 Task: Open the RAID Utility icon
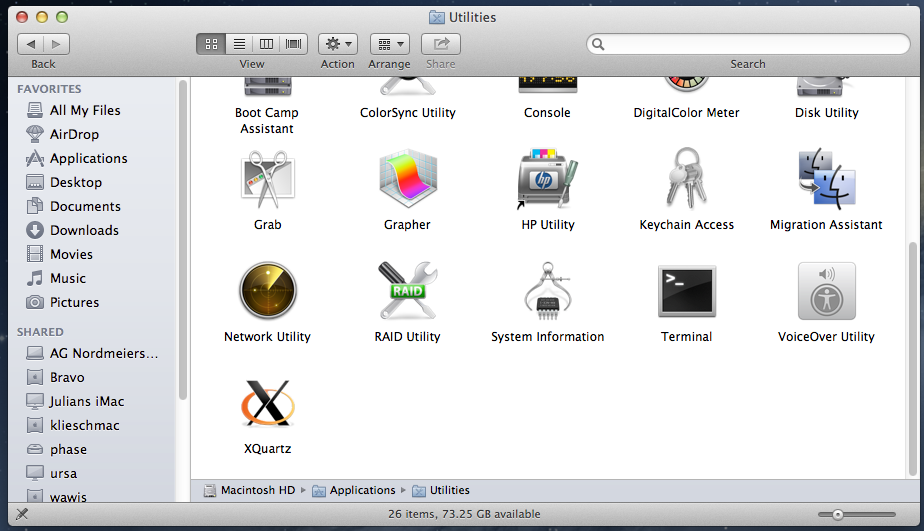click(407, 292)
